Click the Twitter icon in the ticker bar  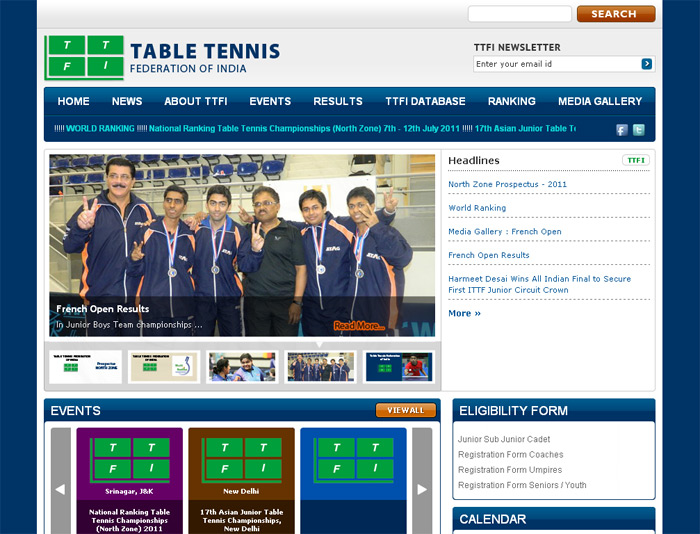point(638,130)
